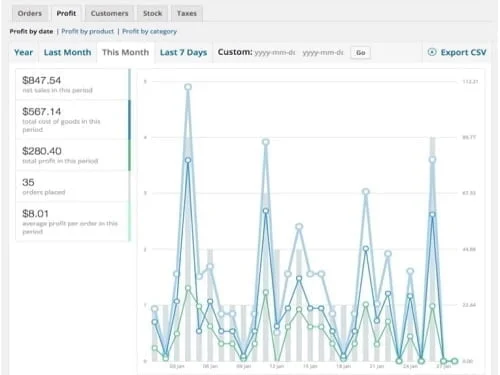The image size is (500, 375).
Task: Click the Export CSV link
Action: pyautogui.click(x=463, y=52)
